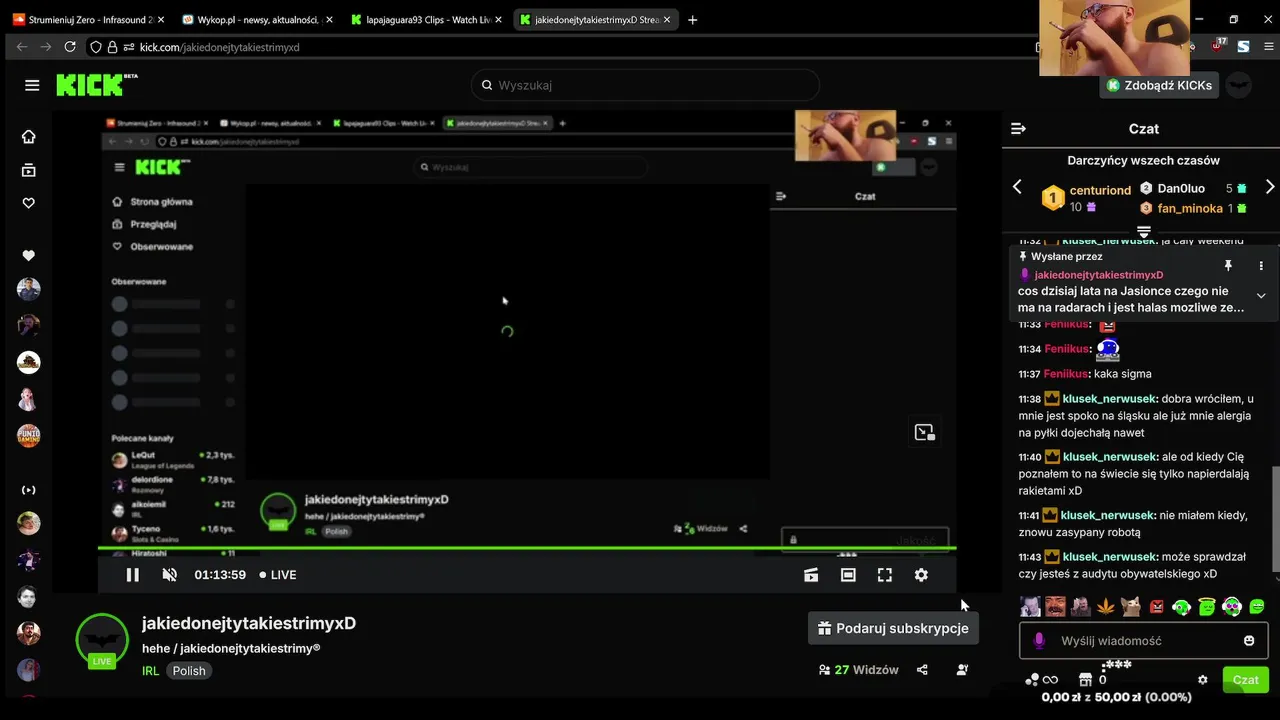Image resolution: width=1280 pixels, height=720 pixels.
Task: Insert the green grin emote
Action: [x=1257, y=607]
